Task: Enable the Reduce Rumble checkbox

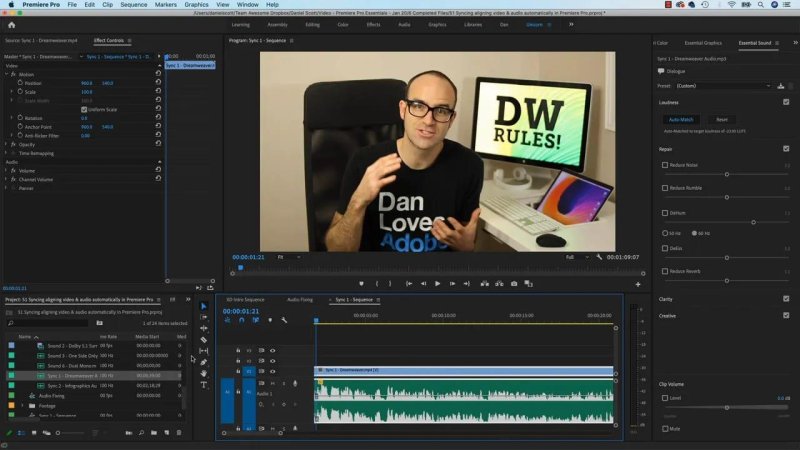Action: click(665, 188)
